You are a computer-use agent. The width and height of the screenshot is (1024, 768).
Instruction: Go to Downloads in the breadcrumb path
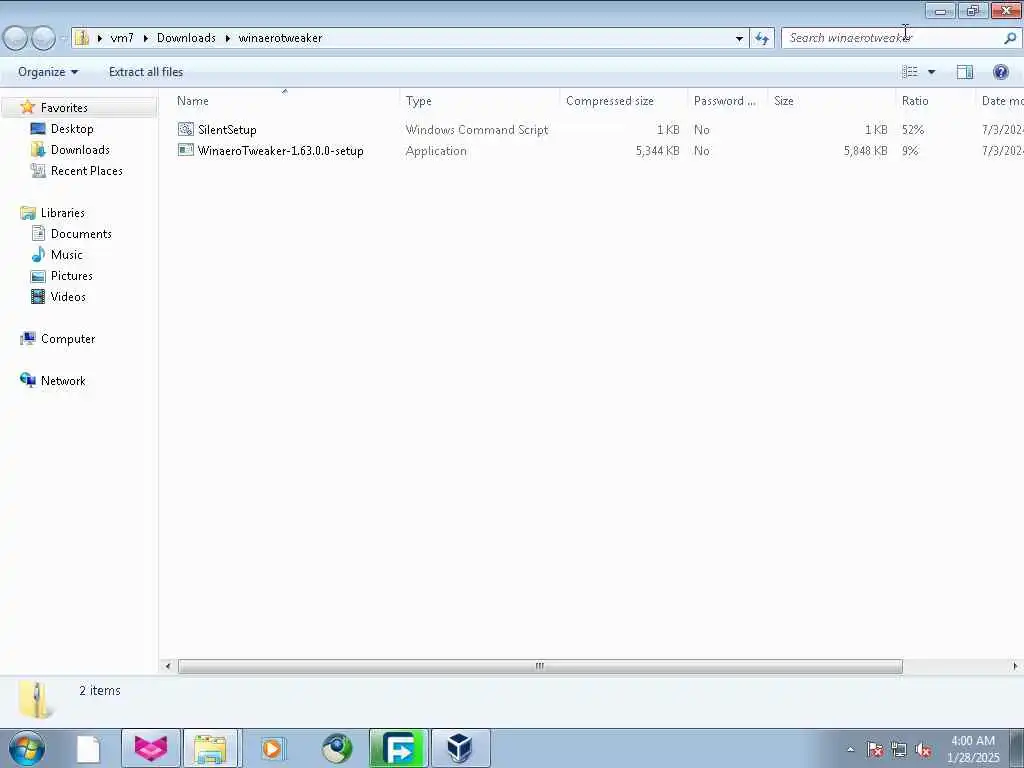pos(186,38)
